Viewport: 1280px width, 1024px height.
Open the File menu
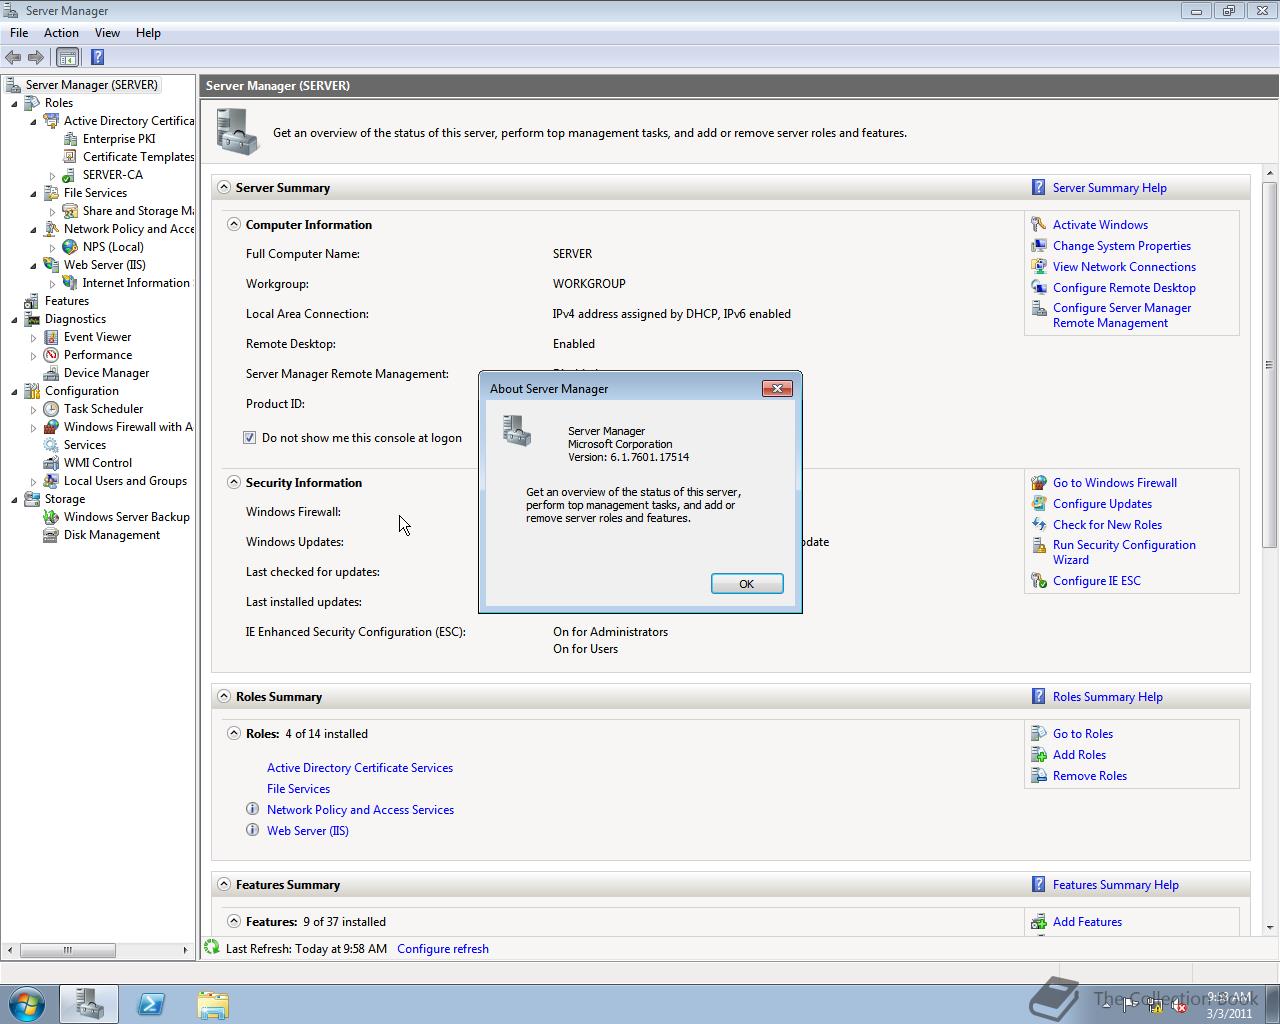[x=19, y=33]
